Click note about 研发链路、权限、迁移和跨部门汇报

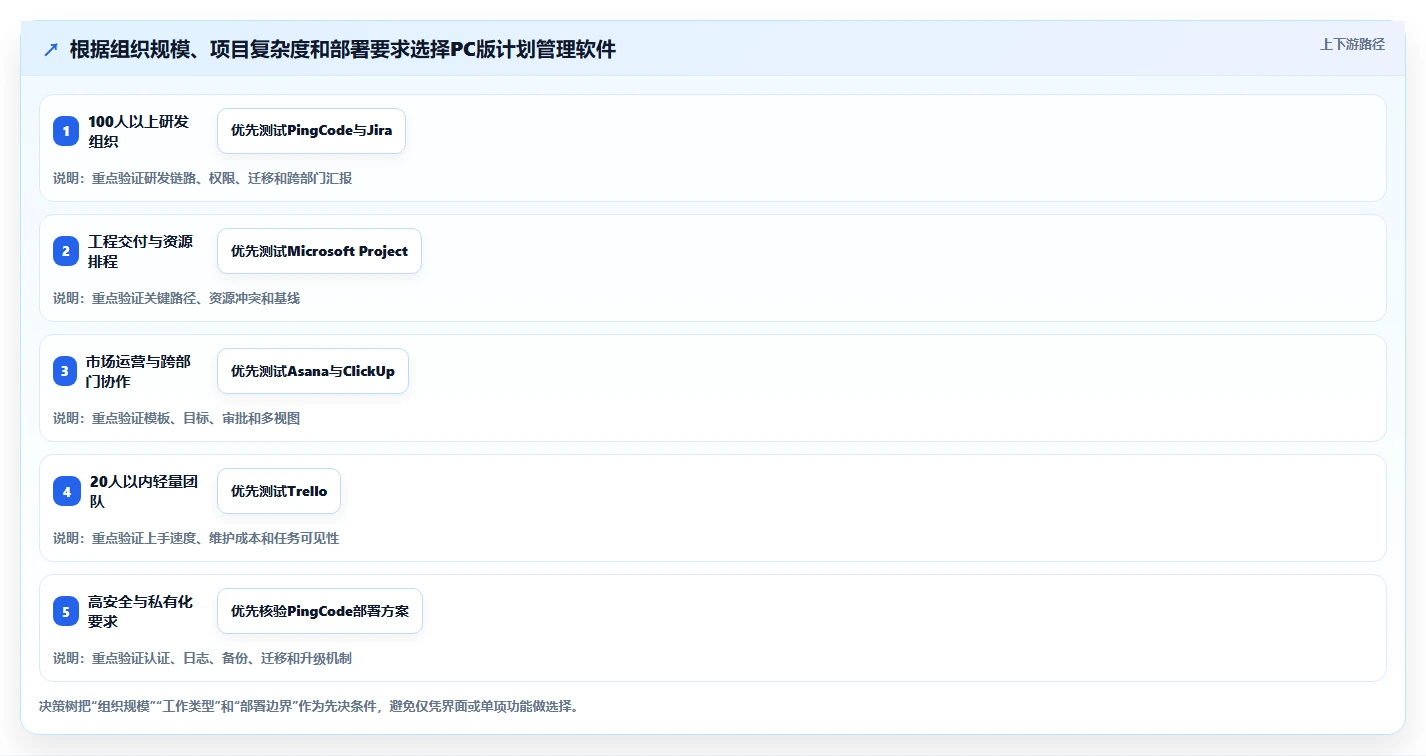click(x=202, y=178)
